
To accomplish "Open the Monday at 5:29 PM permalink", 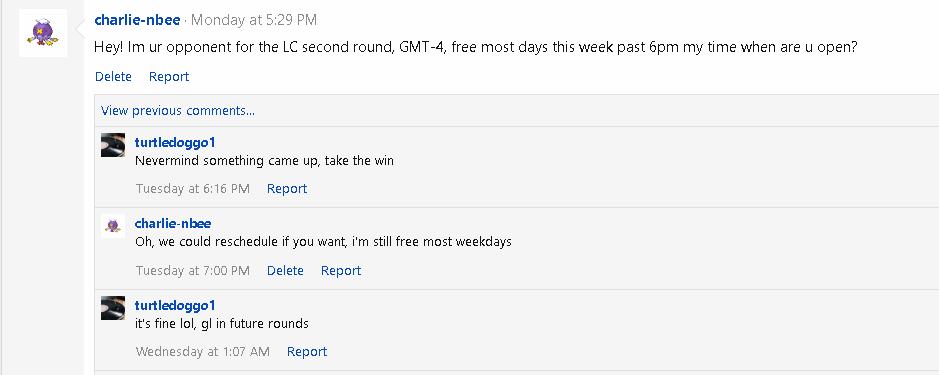I will pos(254,20).
